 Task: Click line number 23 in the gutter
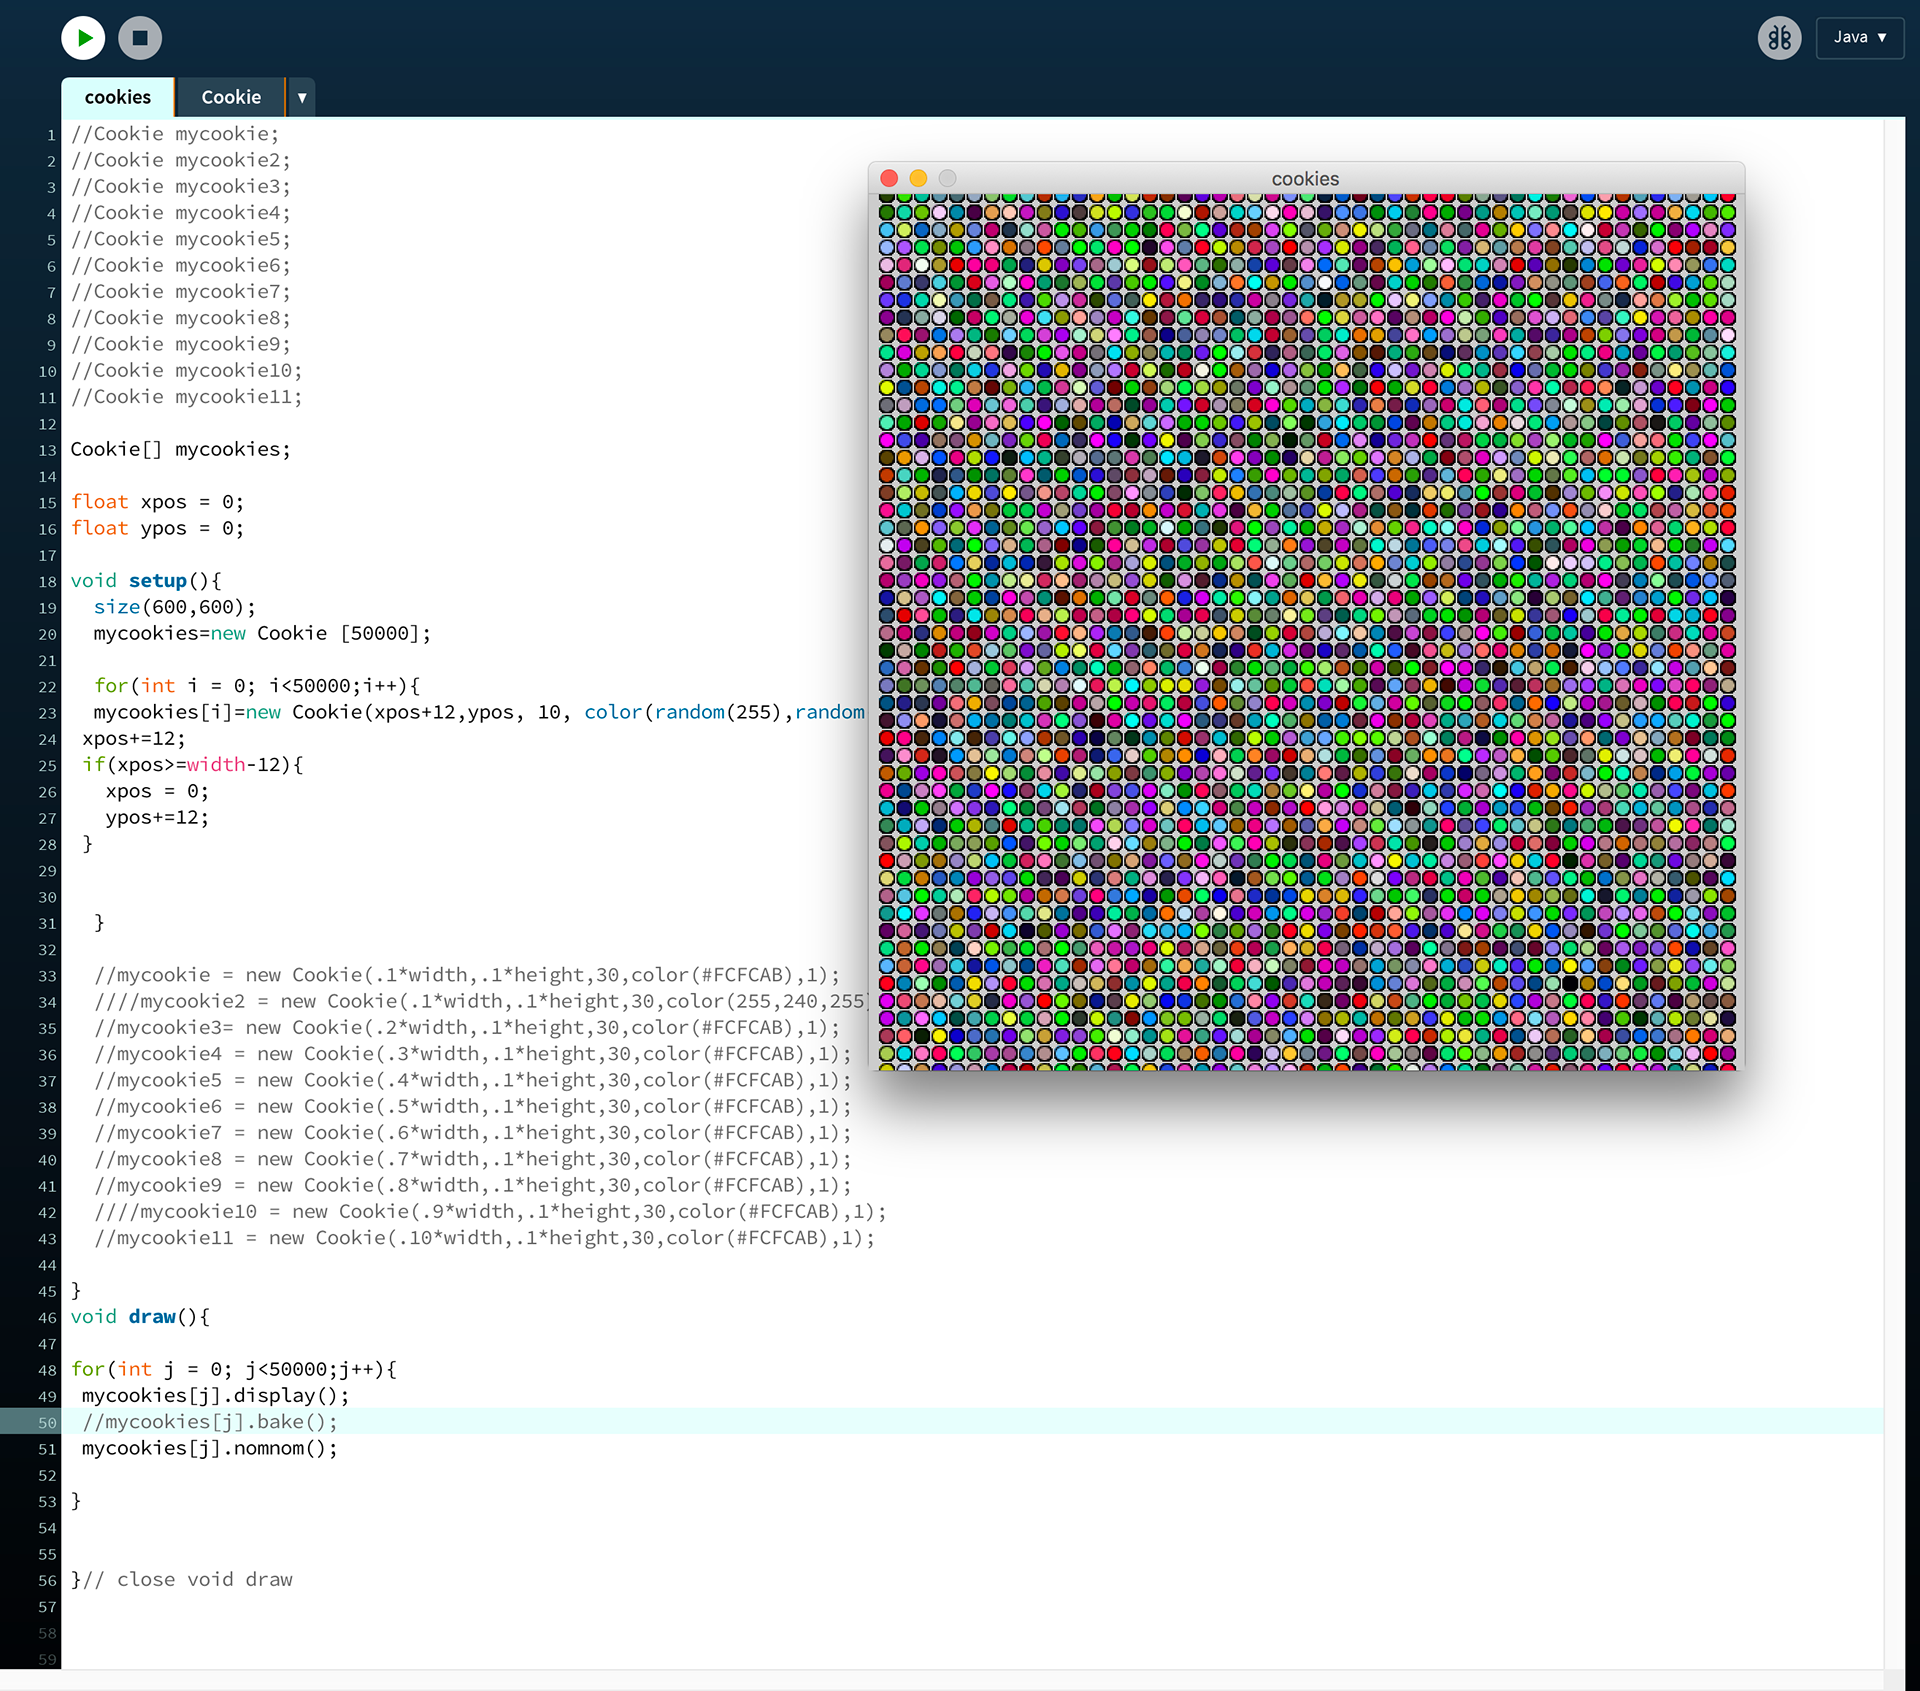tap(47, 713)
